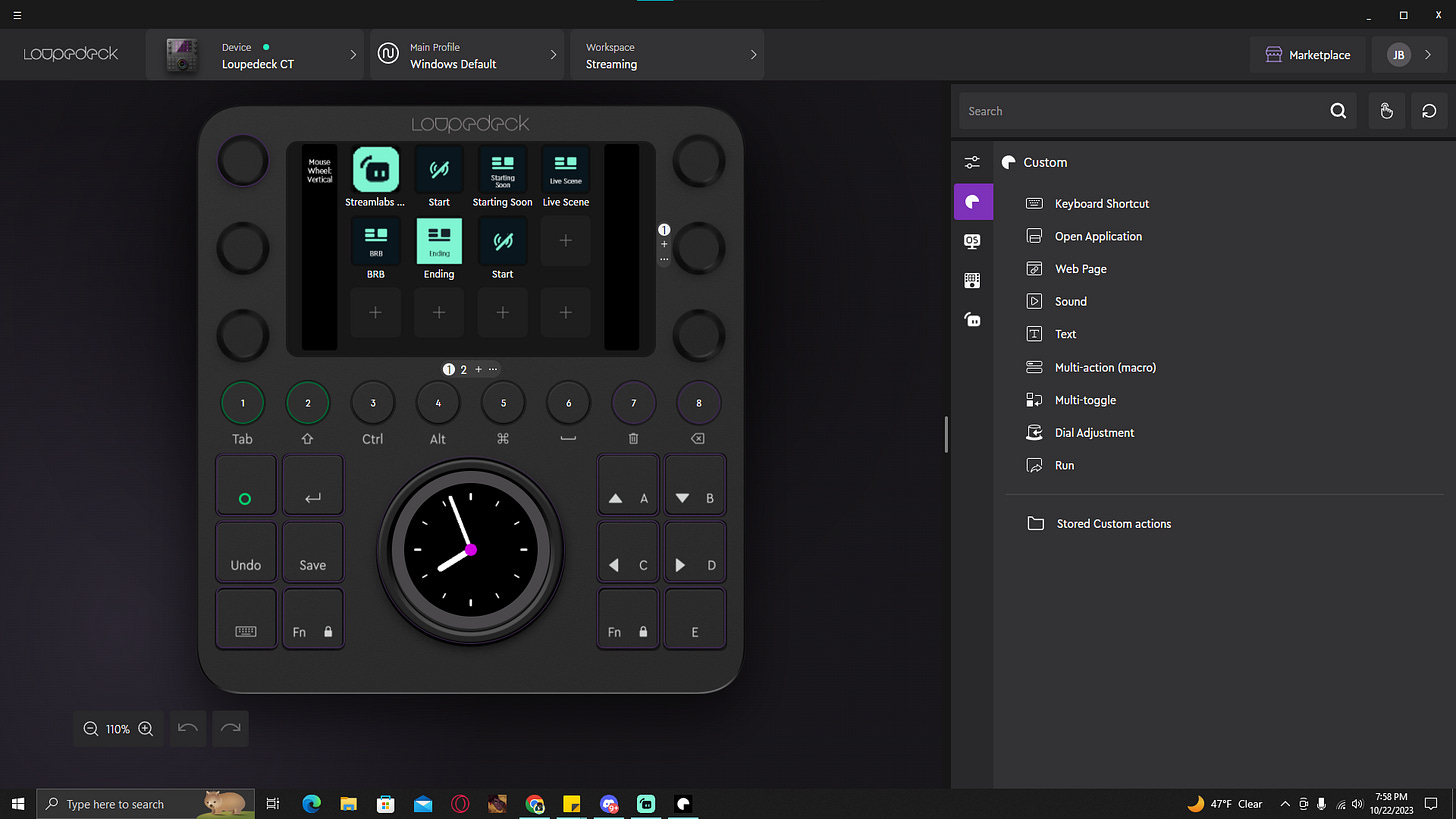Select touch page 2 below the screen
The width and height of the screenshot is (1456, 819).
463,369
